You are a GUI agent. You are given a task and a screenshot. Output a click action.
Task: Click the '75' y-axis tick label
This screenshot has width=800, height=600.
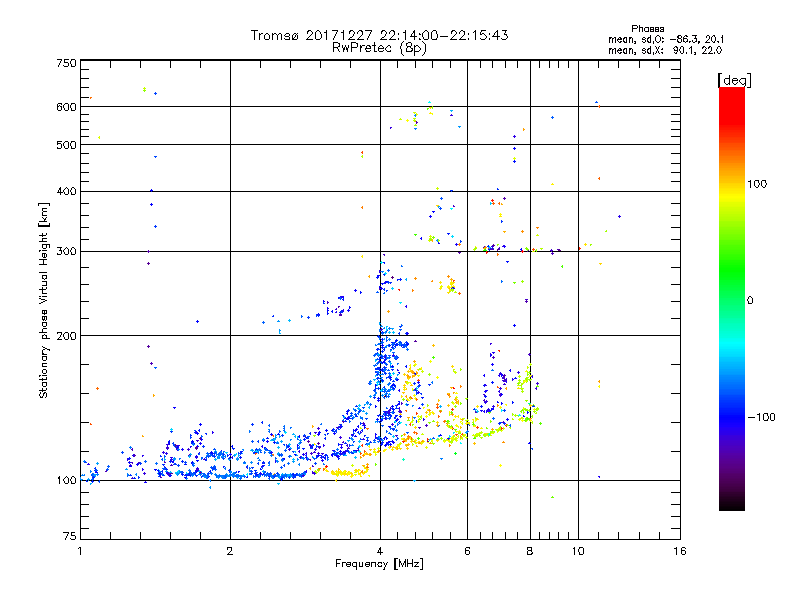coord(70,536)
